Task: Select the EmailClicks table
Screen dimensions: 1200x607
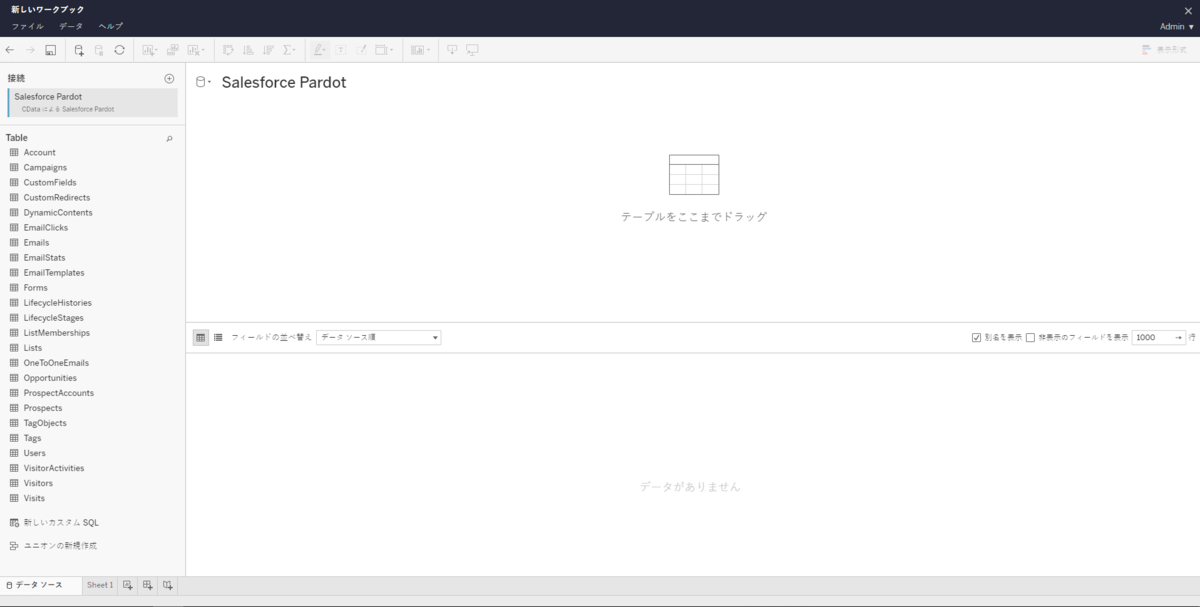Action: pyautogui.click(x=46, y=227)
